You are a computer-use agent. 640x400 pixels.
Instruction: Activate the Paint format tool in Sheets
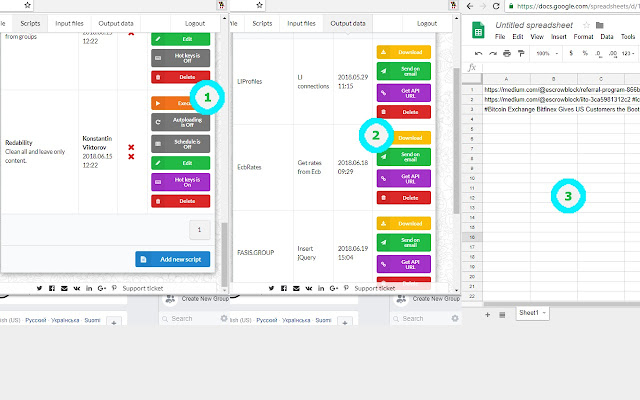tap(521, 53)
